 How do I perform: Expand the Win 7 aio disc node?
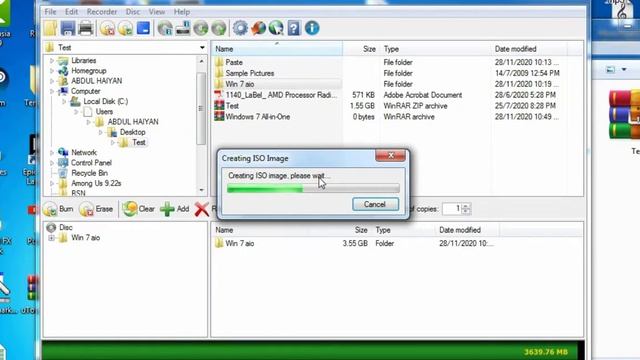click(x=51, y=238)
